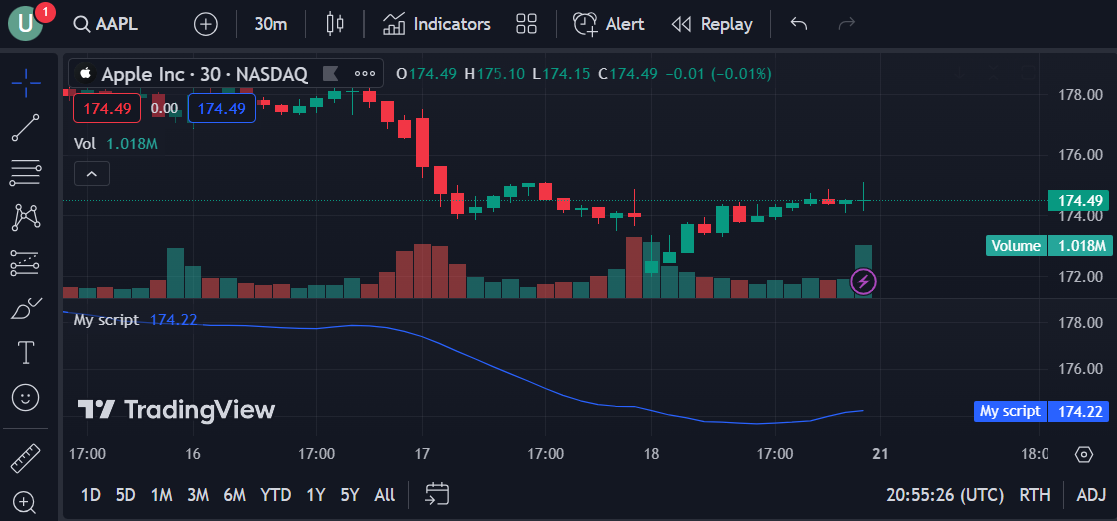1117x521 pixels.
Task: Click the red 174.49 sell price button
Action: (x=107, y=108)
